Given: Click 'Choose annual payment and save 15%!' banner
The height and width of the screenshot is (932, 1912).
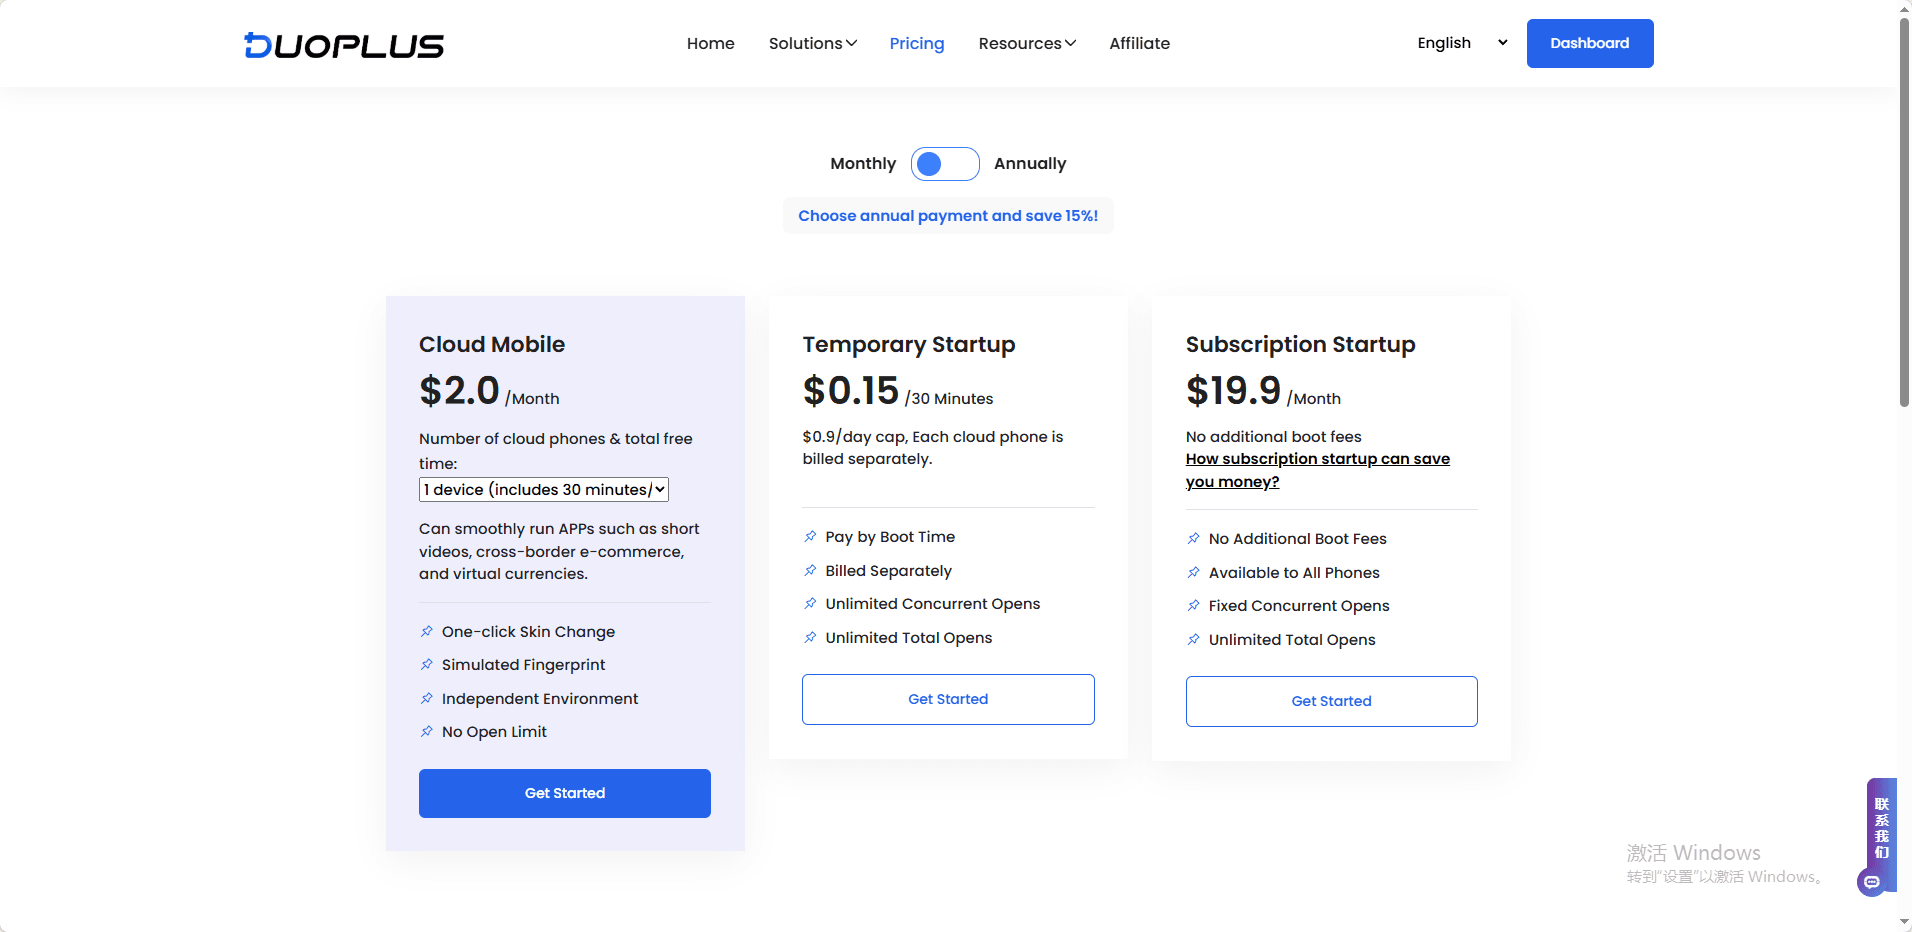Looking at the screenshot, I should (x=948, y=216).
